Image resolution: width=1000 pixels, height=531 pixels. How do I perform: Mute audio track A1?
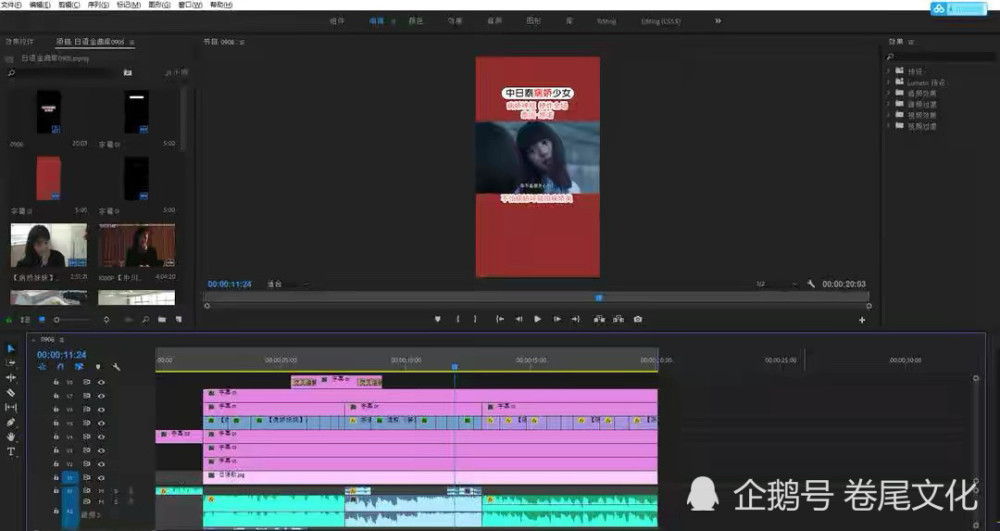(x=101, y=491)
